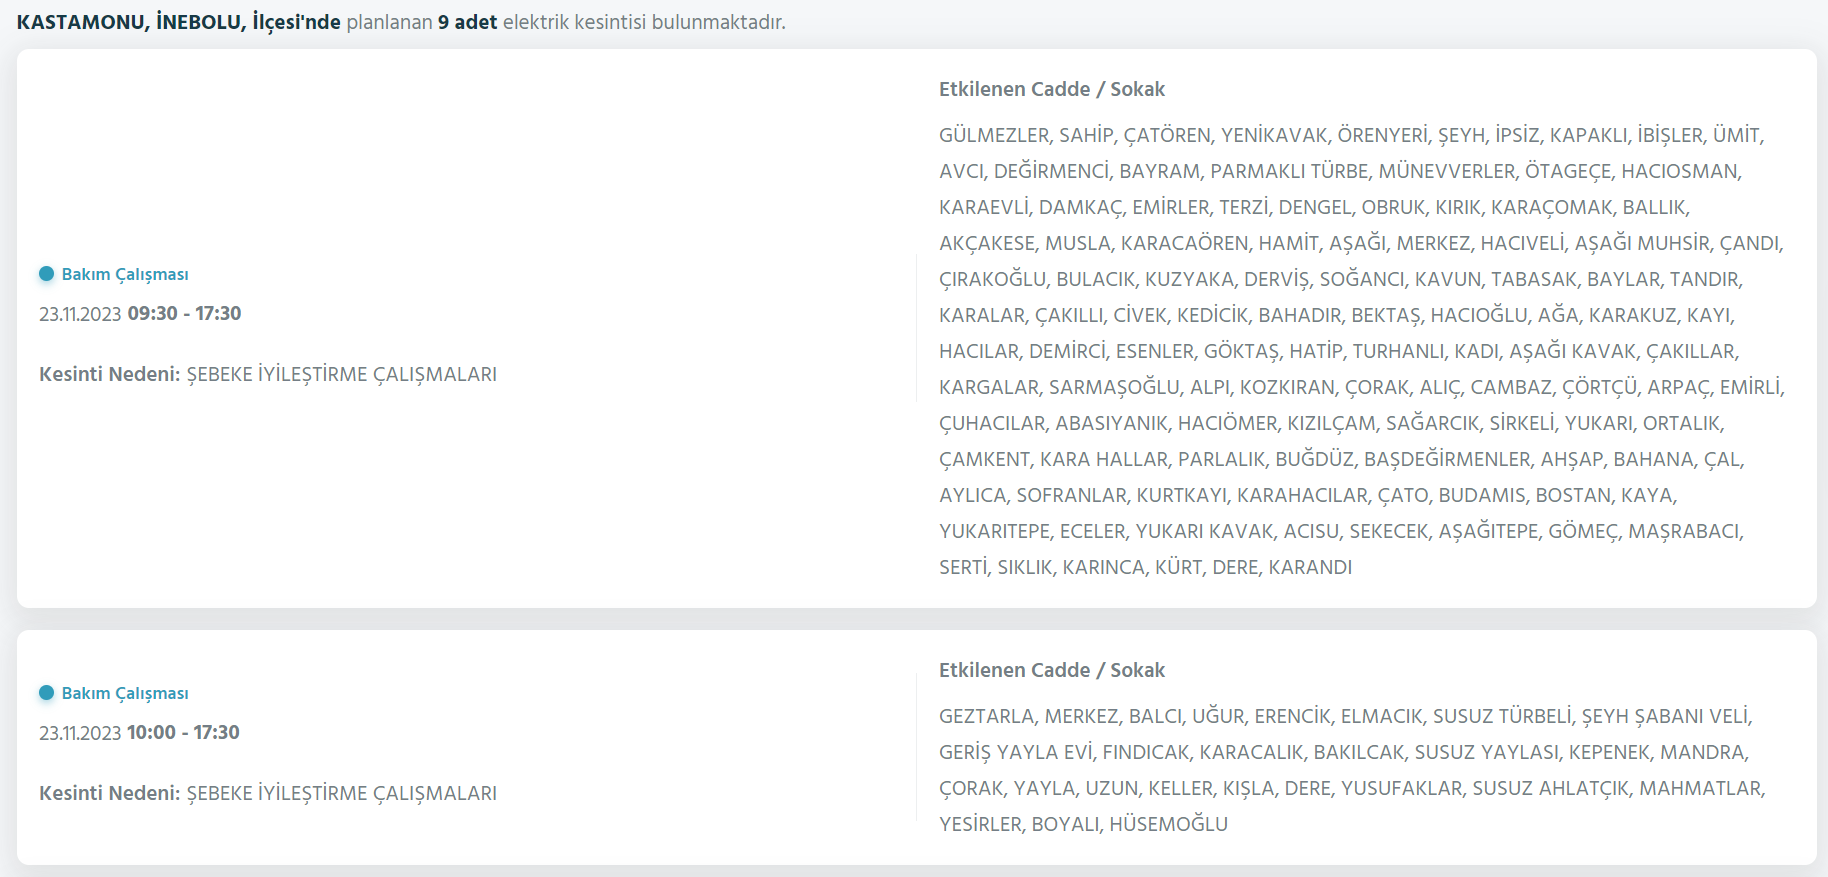1828x877 pixels.
Task: Click the 23.11.2023 09:30 - 17:30 time range
Action: pyautogui.click(x=140, y=313)
